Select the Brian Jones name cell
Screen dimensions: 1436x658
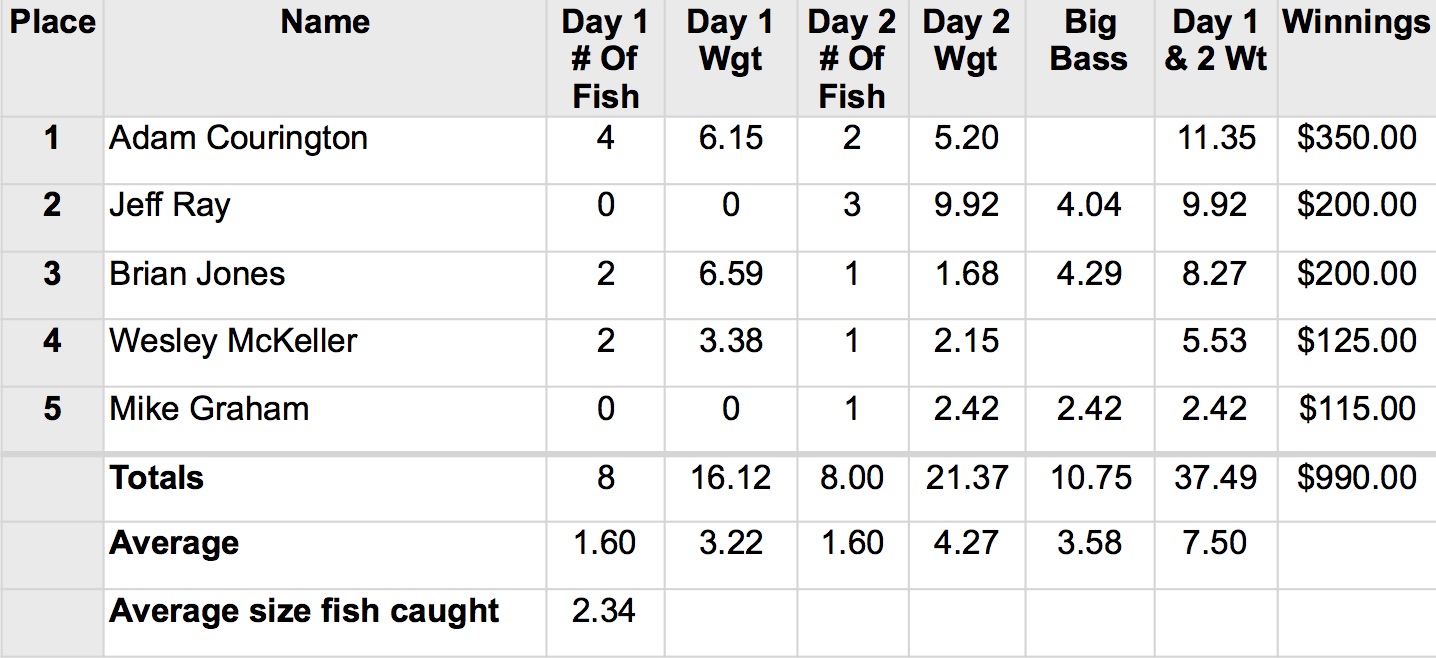pos(197,274)
